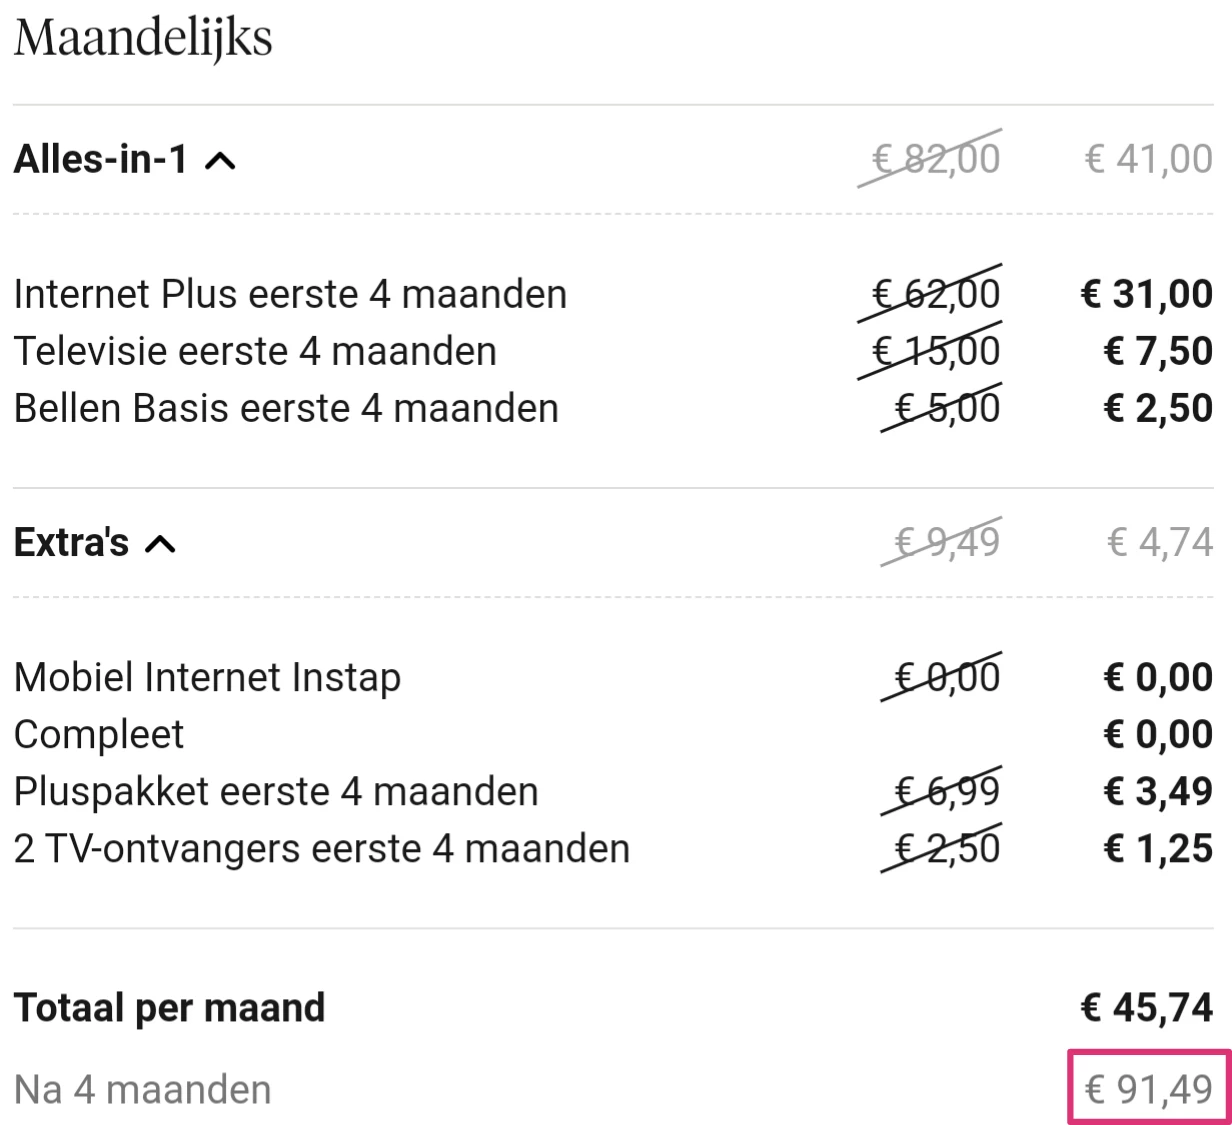Screen dimensions: 1232x1125
Task: Select the Televisie eerste 4 maanden row
Action: click(x=255, y=351)
